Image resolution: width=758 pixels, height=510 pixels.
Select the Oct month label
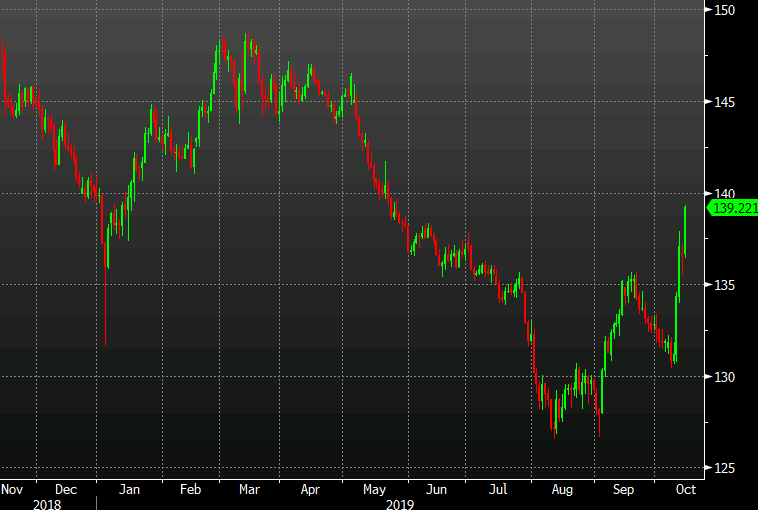click(685, 489)
